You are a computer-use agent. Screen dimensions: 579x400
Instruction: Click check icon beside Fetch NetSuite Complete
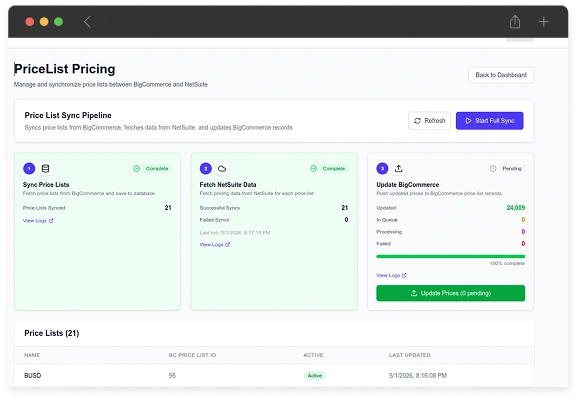pyautogui.click(x=314, y=168)
